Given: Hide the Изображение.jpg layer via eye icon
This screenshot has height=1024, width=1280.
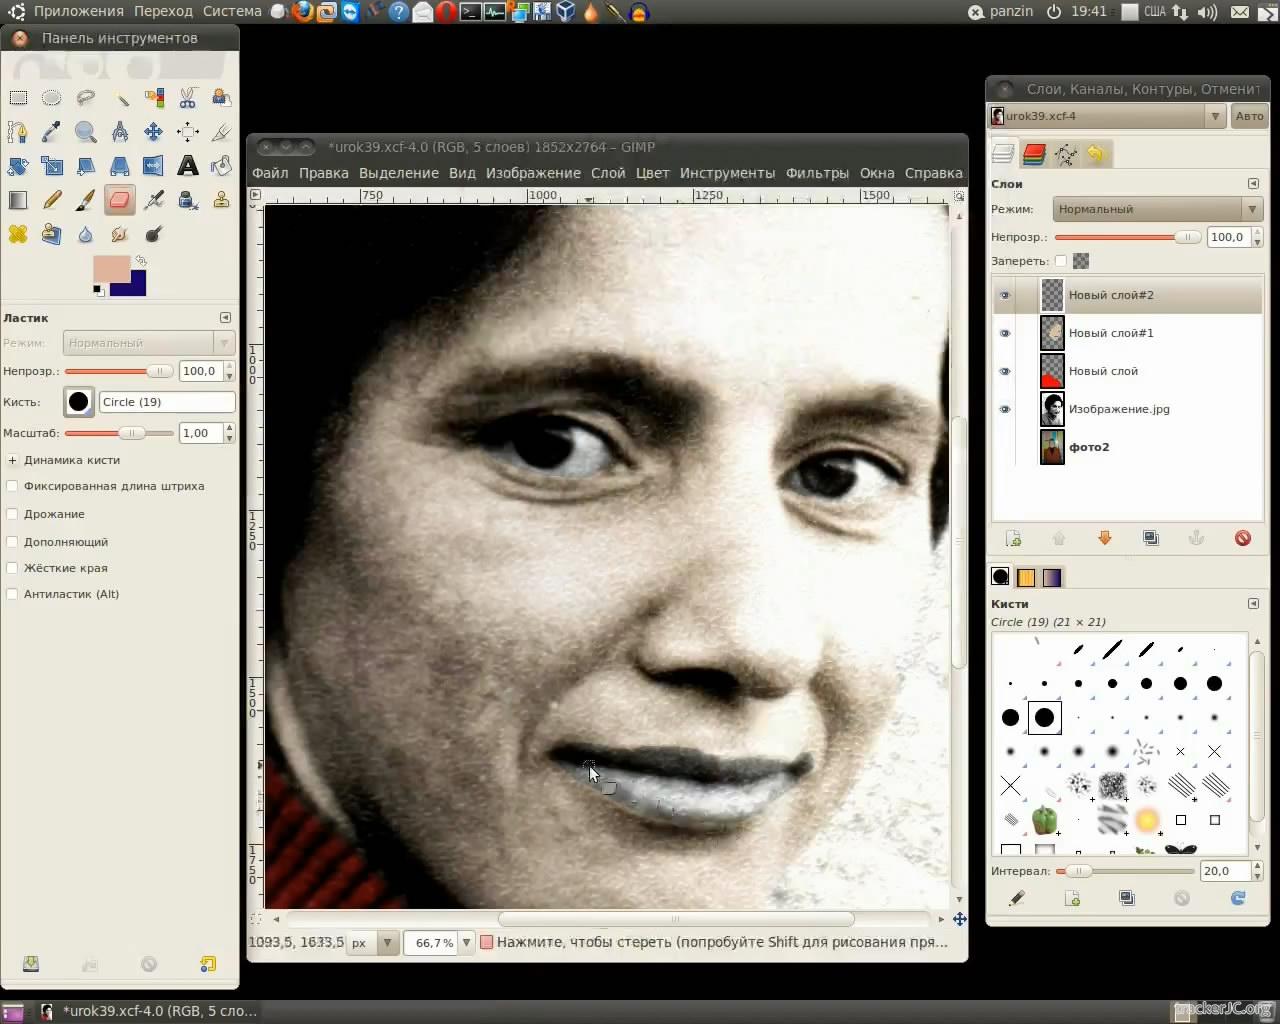Looking at the screenshot, I should coord(1005,409).
